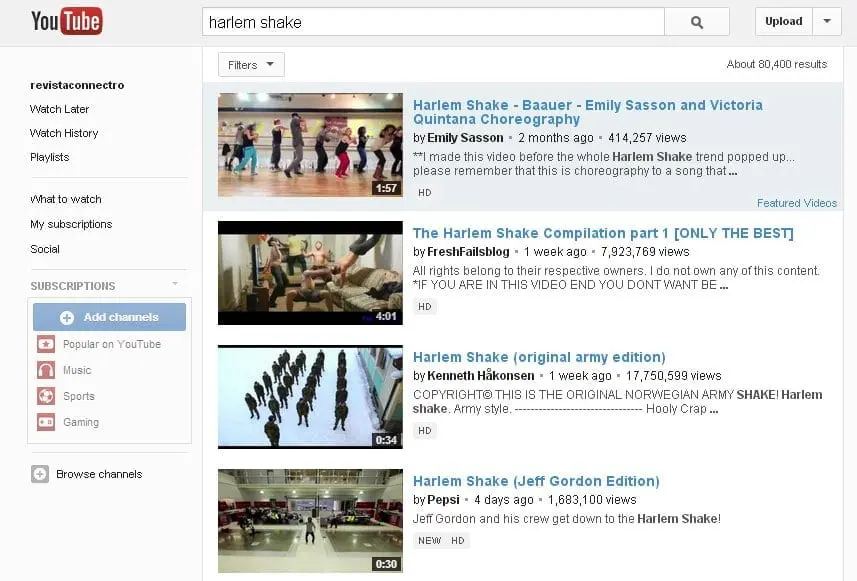Viewport: 857px width, 581px height.
Task: Visit FreshFailsblog's channel
Action: tap(468, 252)
